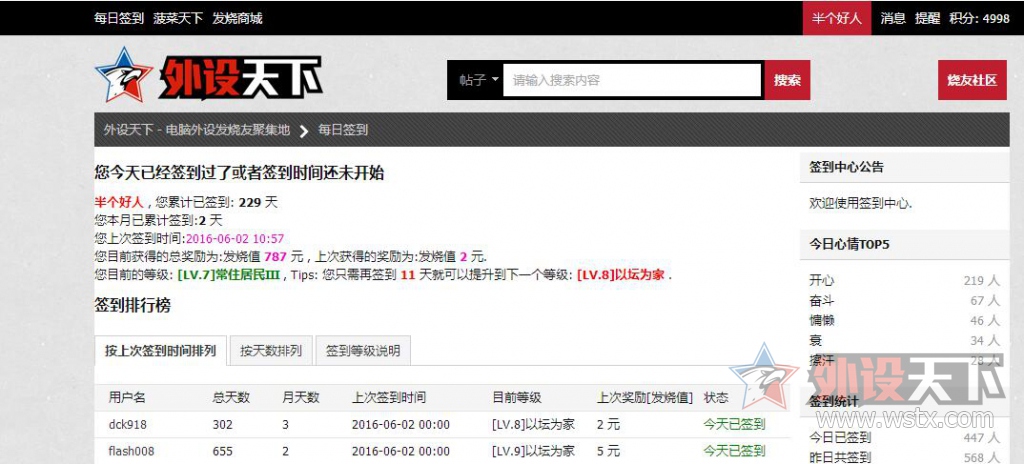This screenshot has width=1024, height=464.
Task: Open 每日签到 in top bar
Action: coord(118,18)
